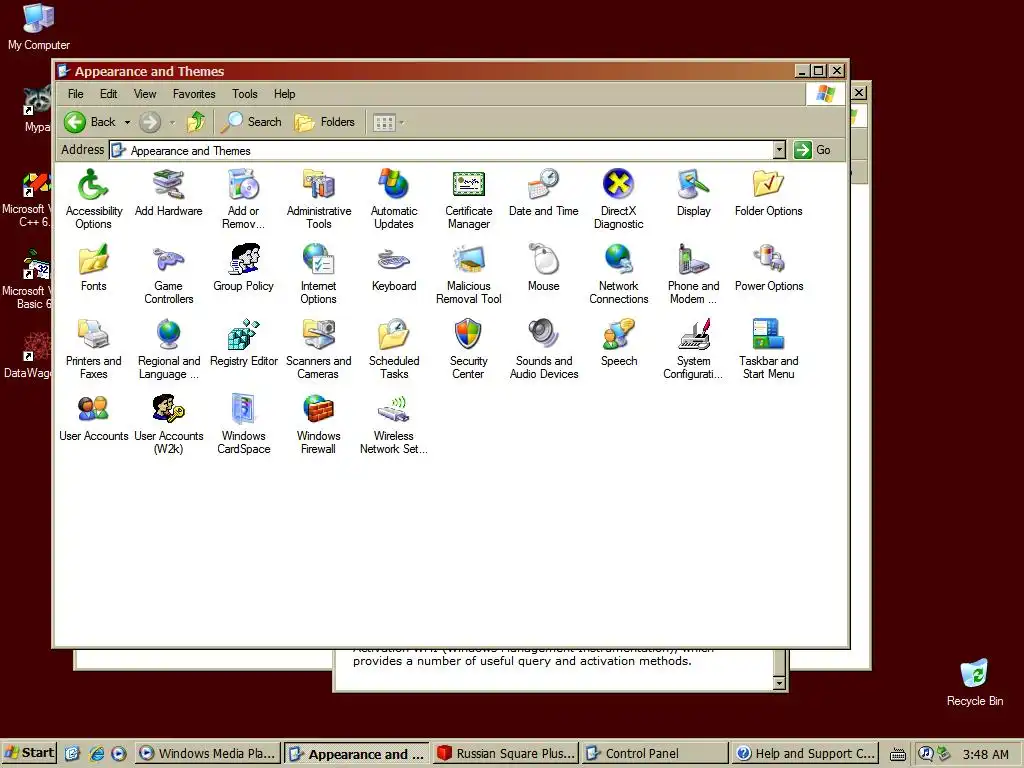Select the My Computer desktop icon
Viewport: 1024px width, 768px height.
pos(39,27)
